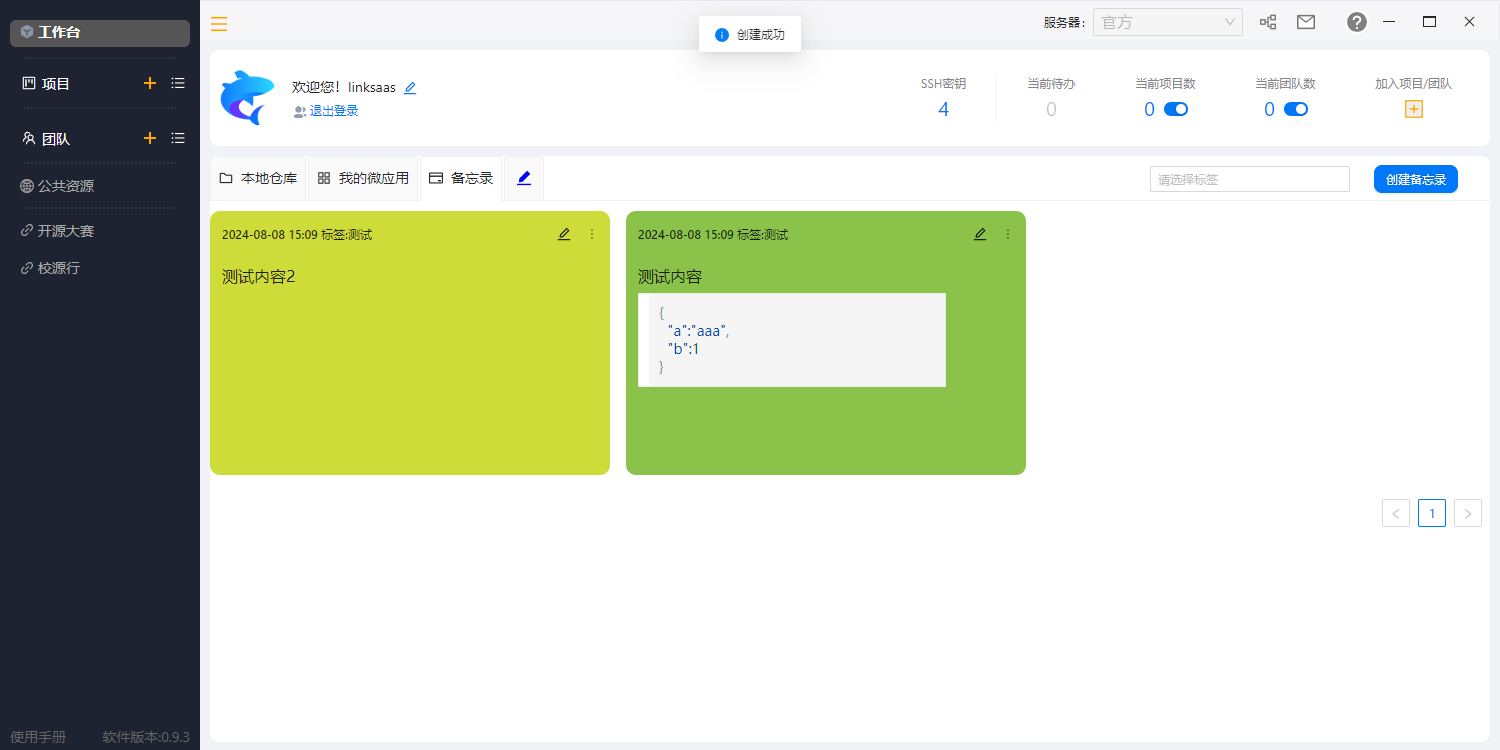Go to the next page of memos
The image size is (1500, 750).
coord(1468,514)
